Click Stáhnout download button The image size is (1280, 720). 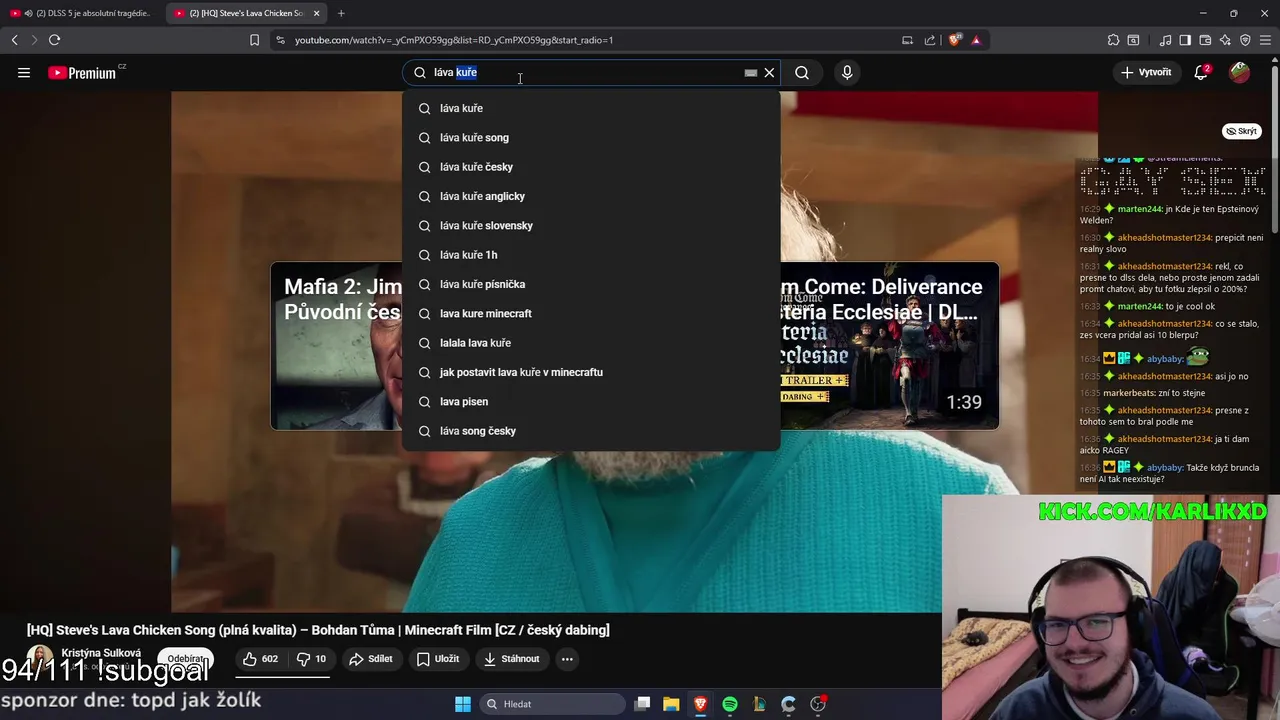[511, 659]
